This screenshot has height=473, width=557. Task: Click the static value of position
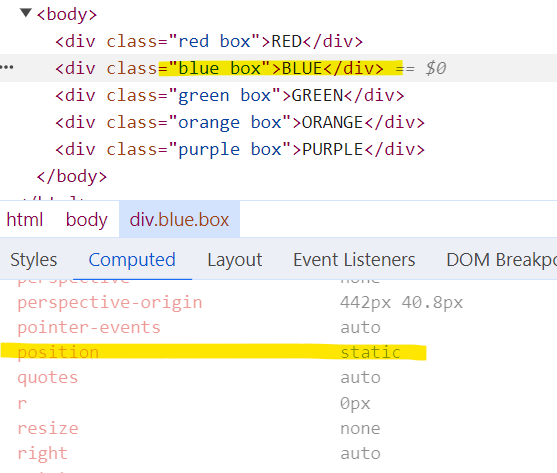tap(371, 352)
